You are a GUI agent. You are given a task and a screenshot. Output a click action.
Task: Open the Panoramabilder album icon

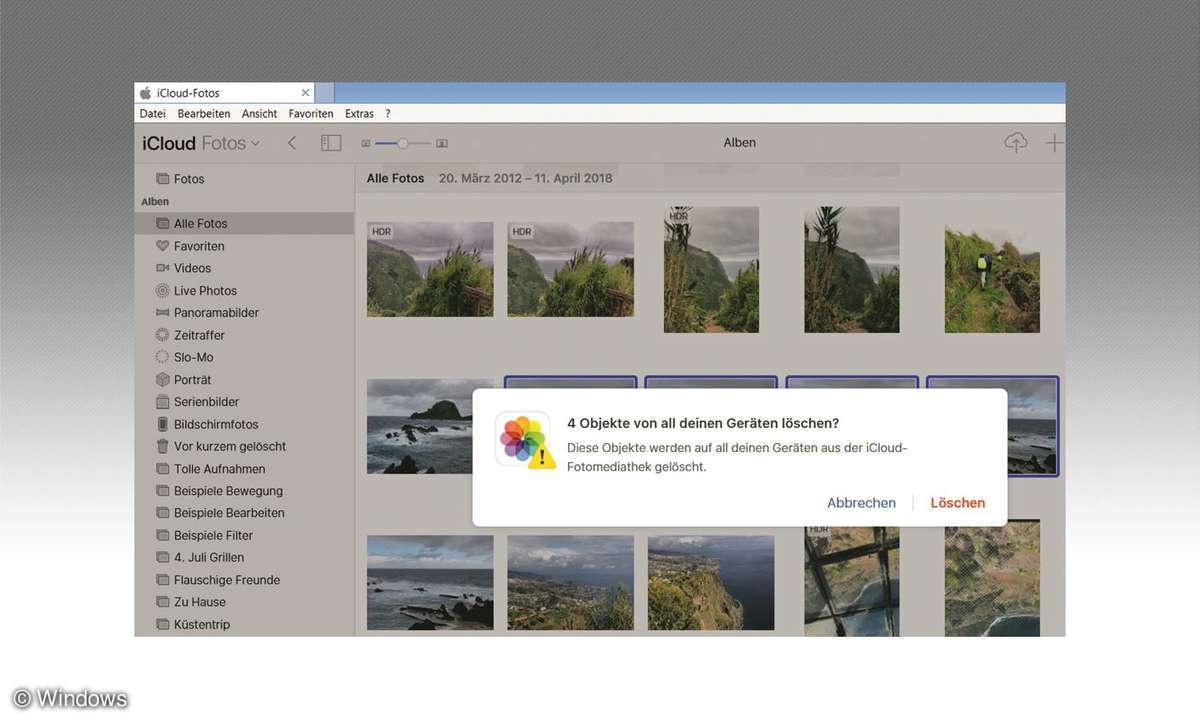162,313
